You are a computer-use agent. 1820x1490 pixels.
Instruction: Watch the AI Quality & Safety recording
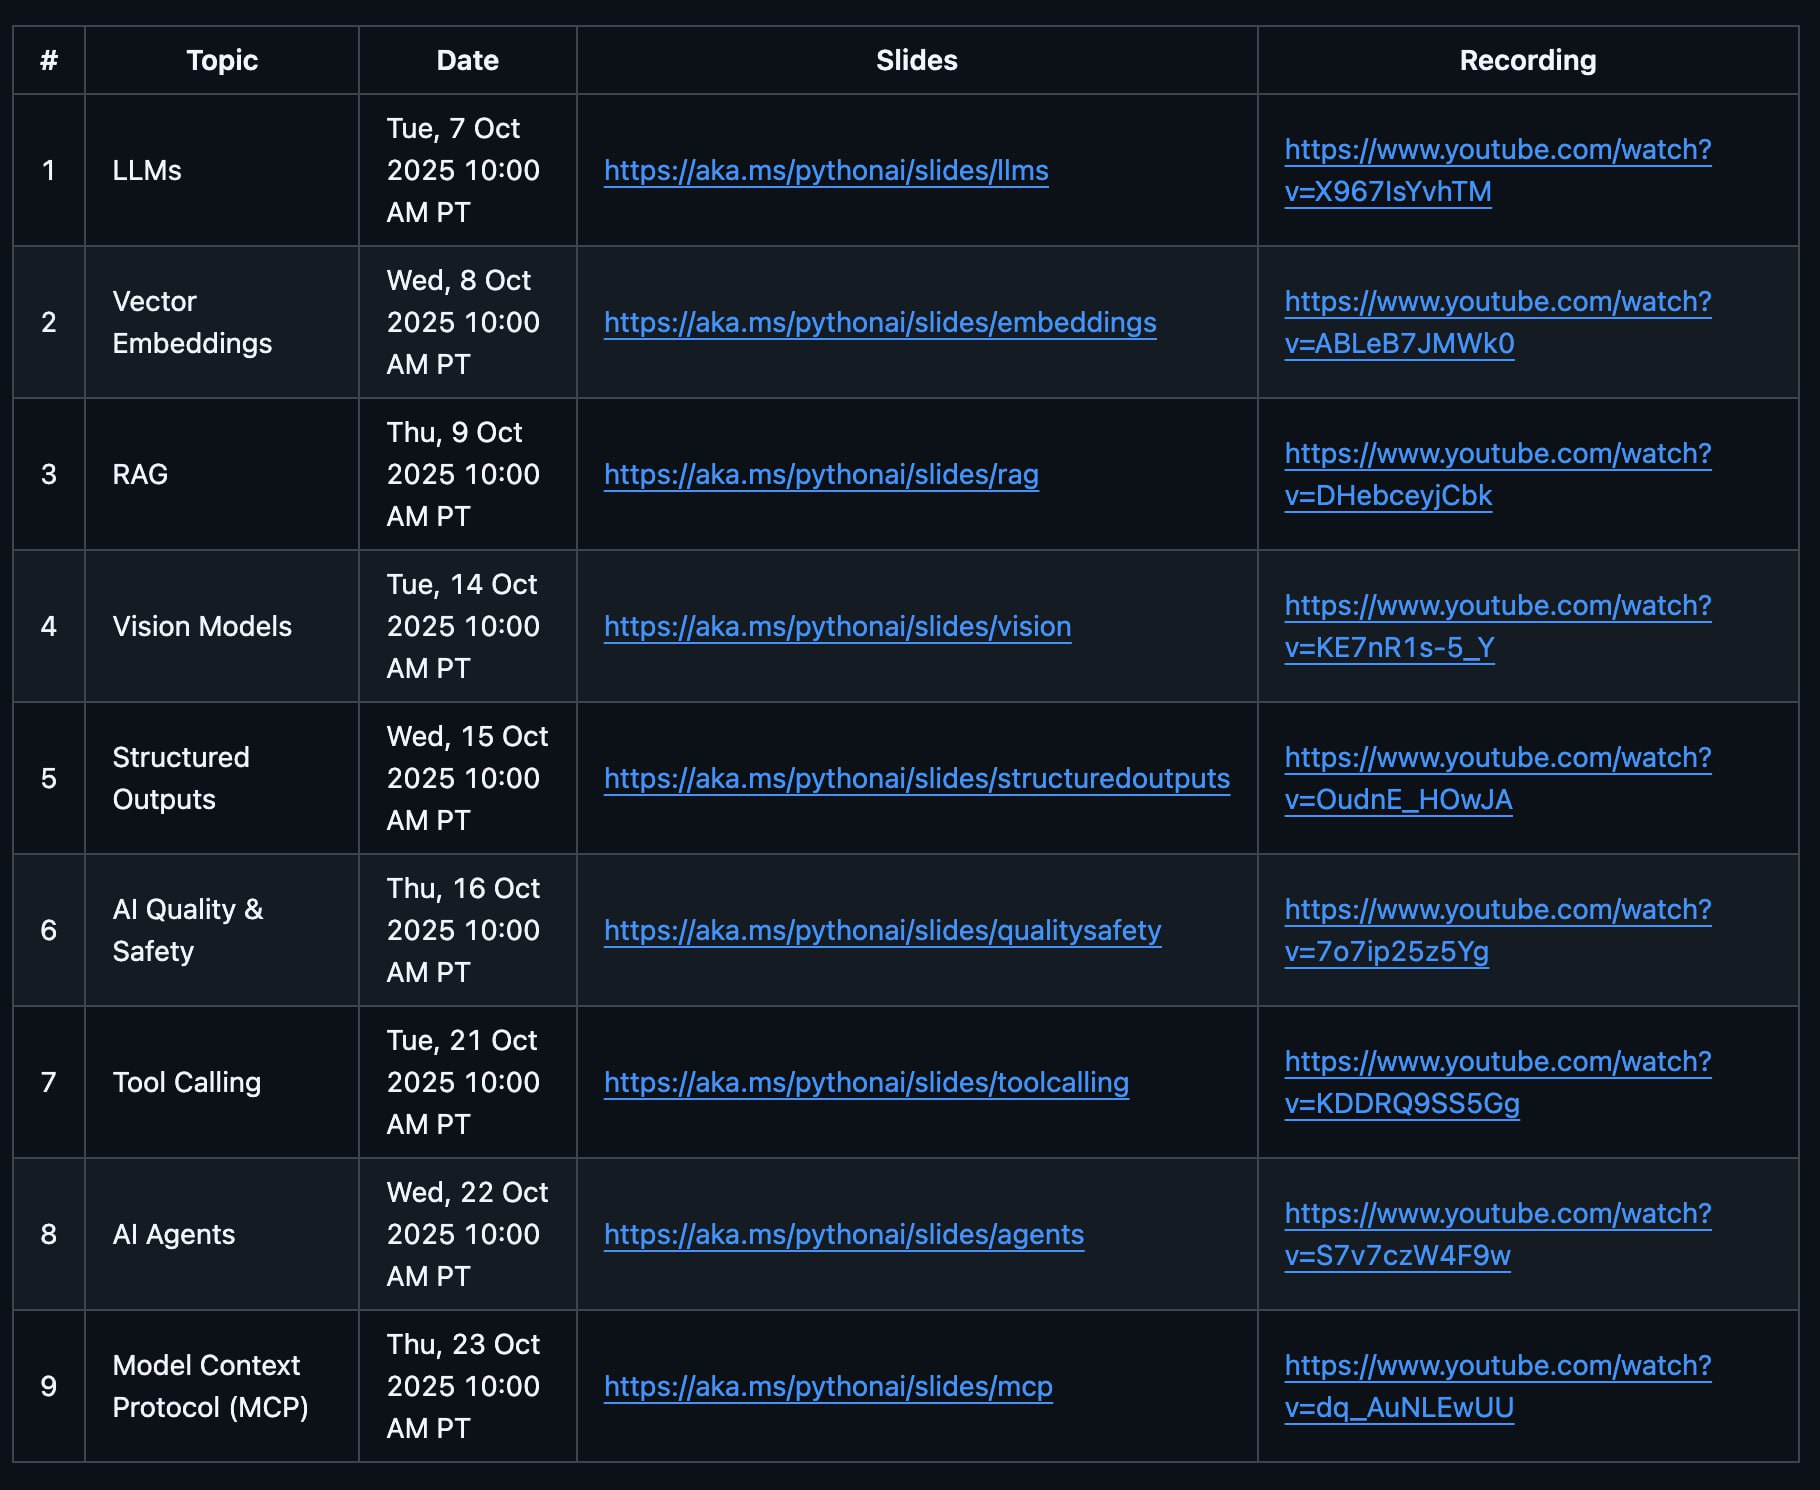1497,910
